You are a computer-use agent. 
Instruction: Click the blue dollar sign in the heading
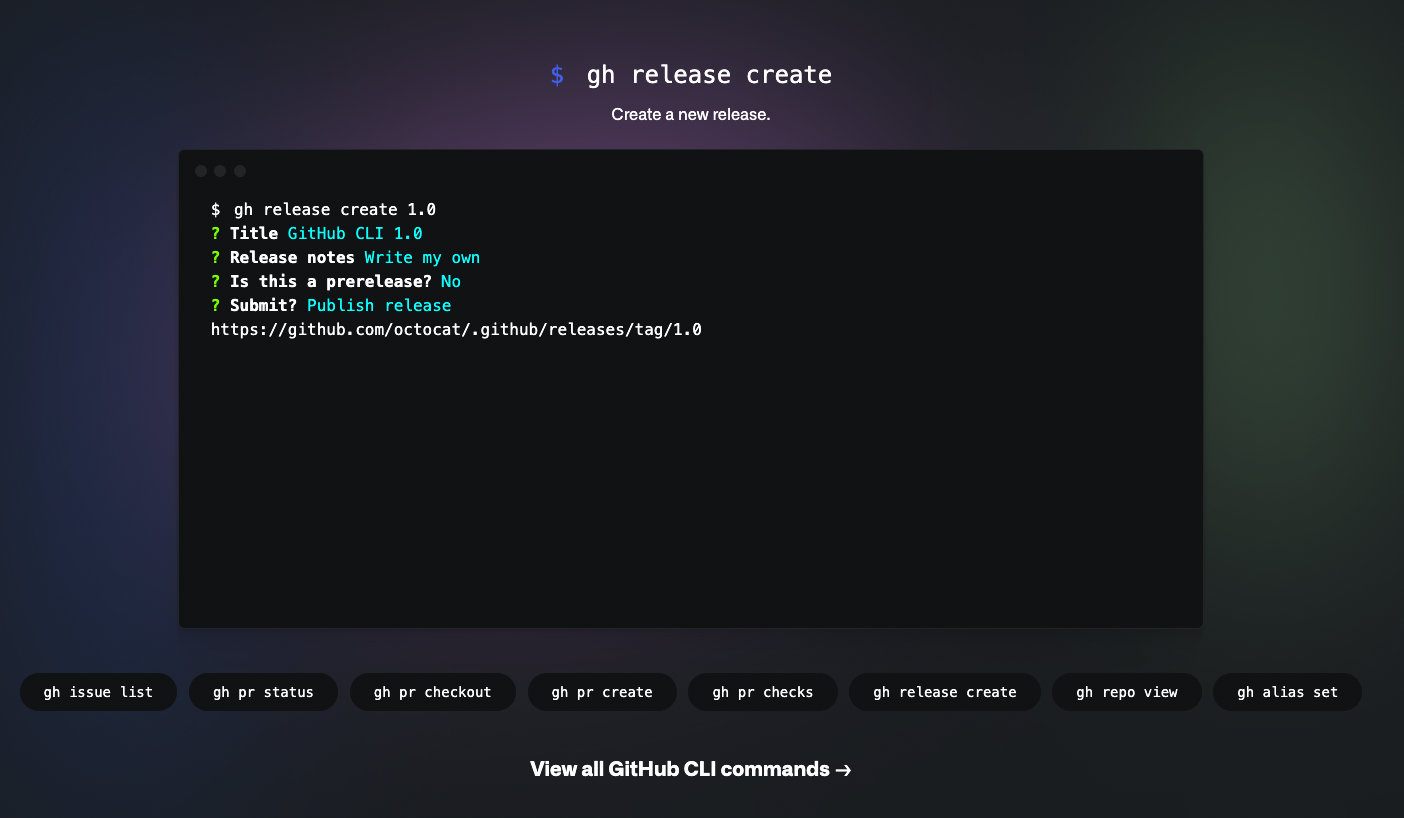(557, 76)
